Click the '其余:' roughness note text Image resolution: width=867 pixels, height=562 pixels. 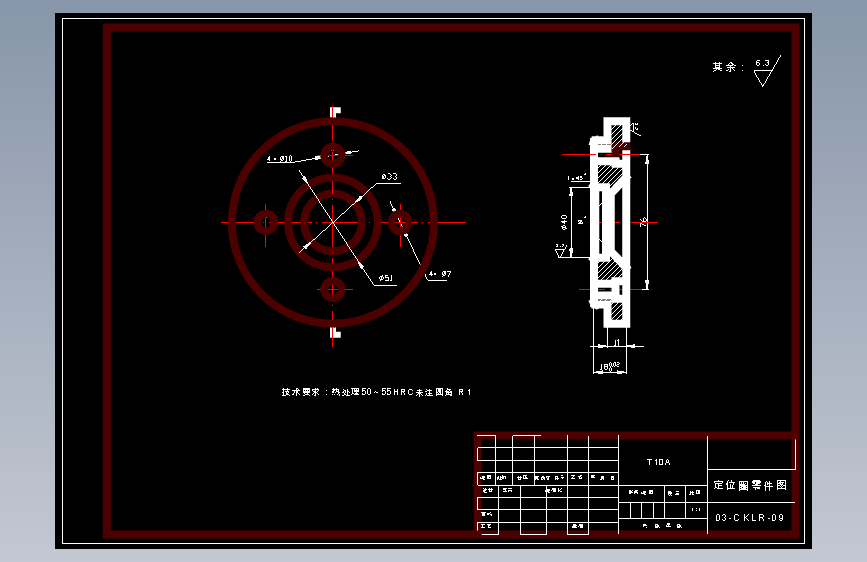(728, 67)
